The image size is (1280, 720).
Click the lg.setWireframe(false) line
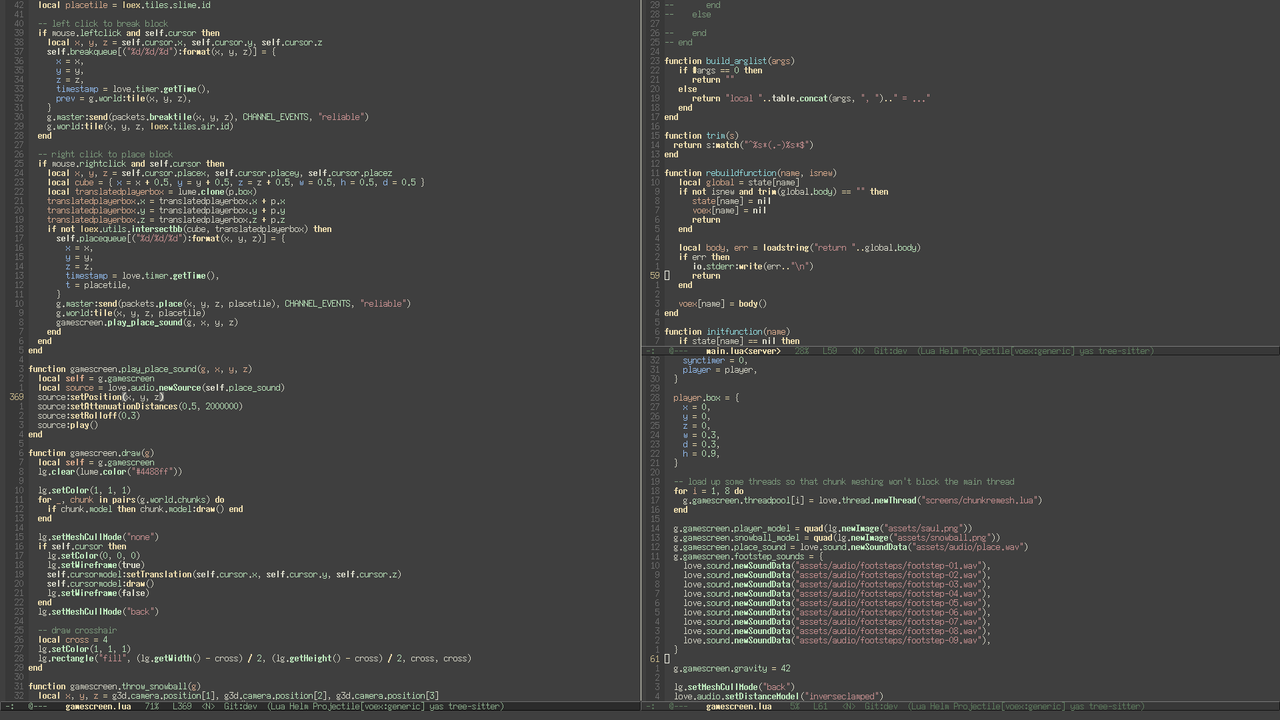pos(98,593)
